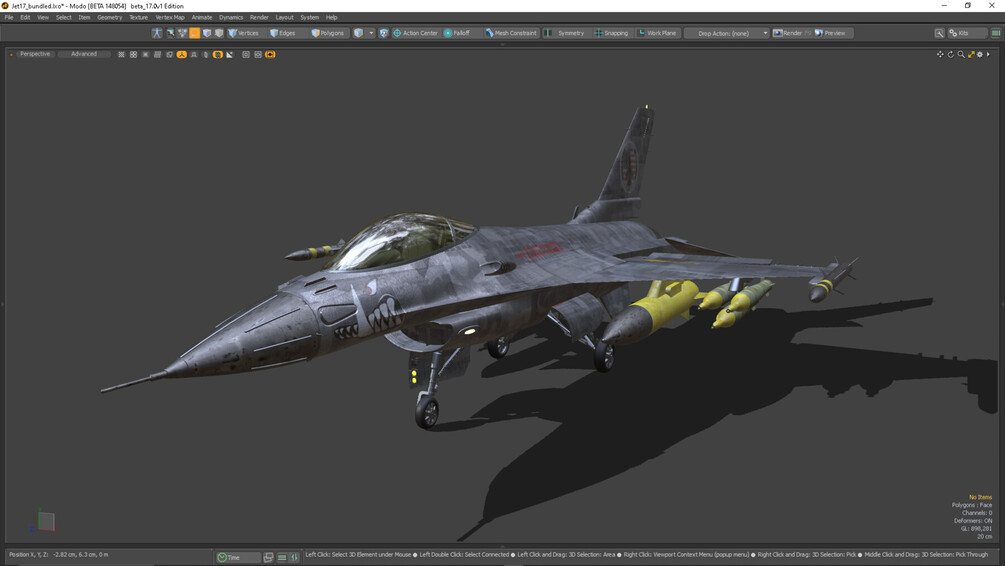The image size is (1005, 566).
Task: Click the Render button
Action: pos(788,33)
